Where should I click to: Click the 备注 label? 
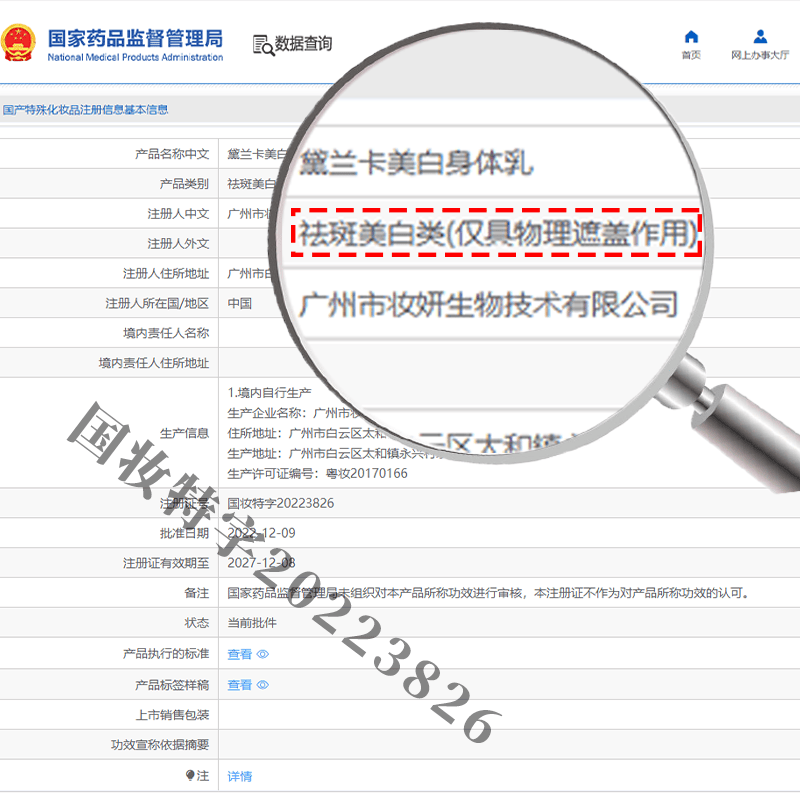pos(196,593)
